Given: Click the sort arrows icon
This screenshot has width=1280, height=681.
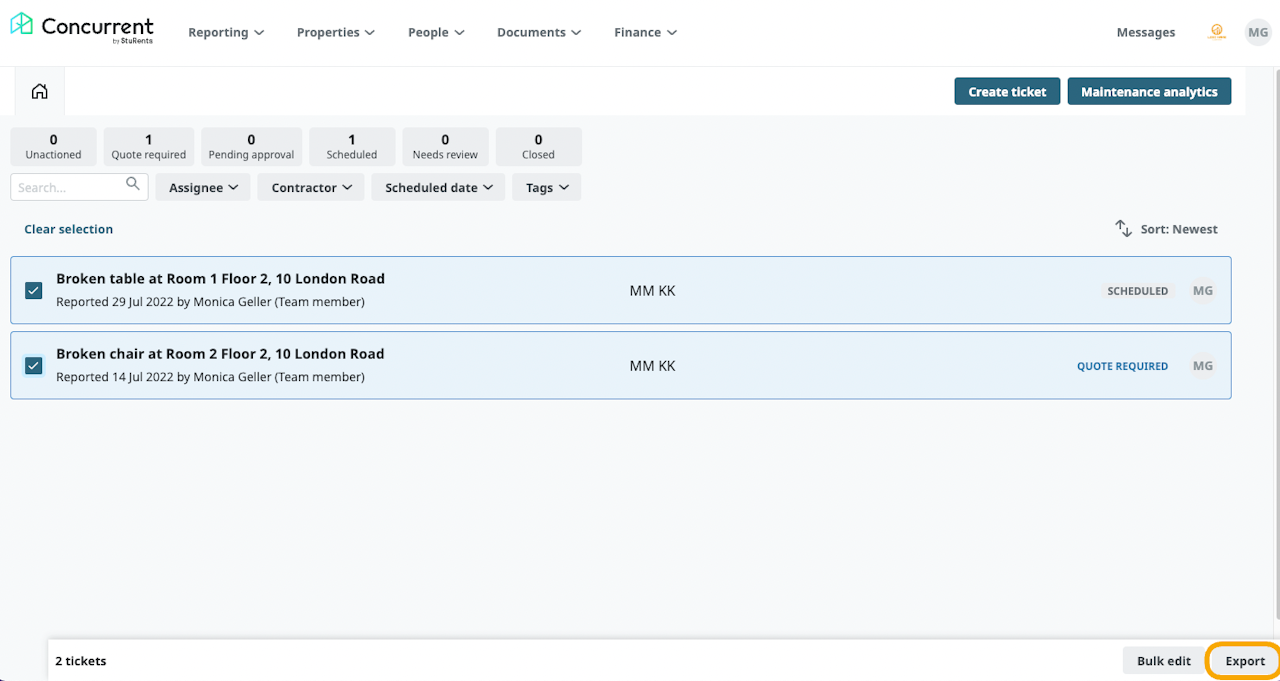Looking at the screenshot, I should pos(1124,229).
